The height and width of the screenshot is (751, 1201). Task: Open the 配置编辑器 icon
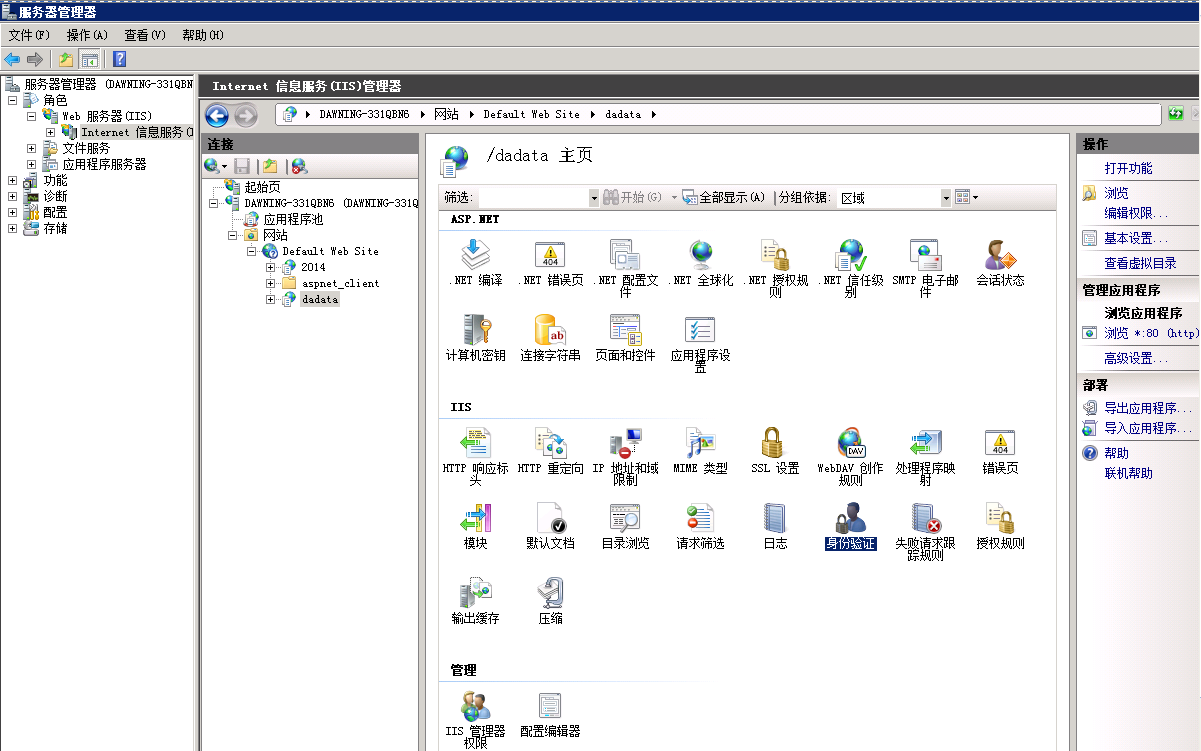[550, 714]
